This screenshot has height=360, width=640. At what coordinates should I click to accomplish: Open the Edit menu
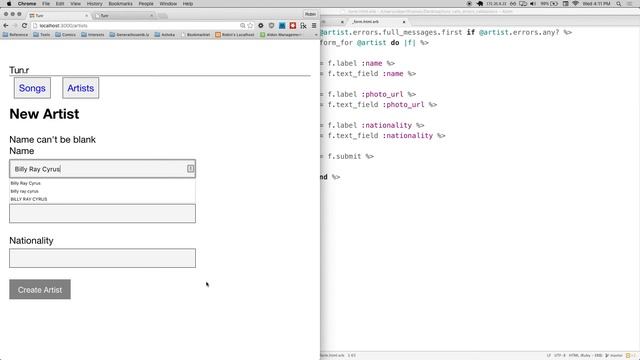coord(60,4)
